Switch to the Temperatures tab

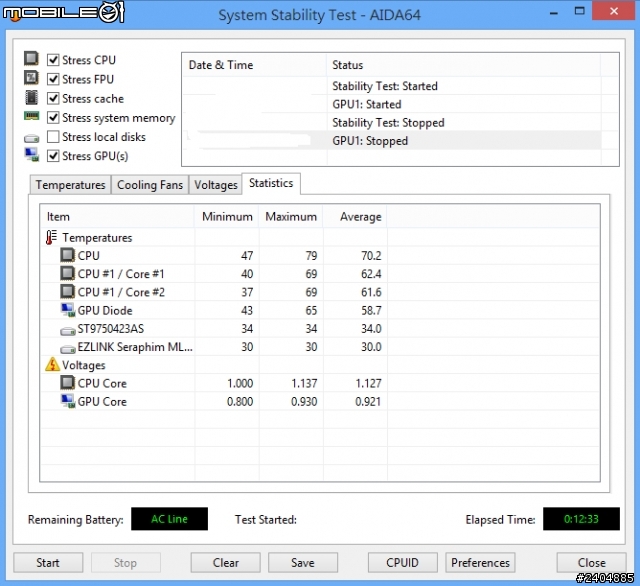pyautogui.click(x=70, y=185)
